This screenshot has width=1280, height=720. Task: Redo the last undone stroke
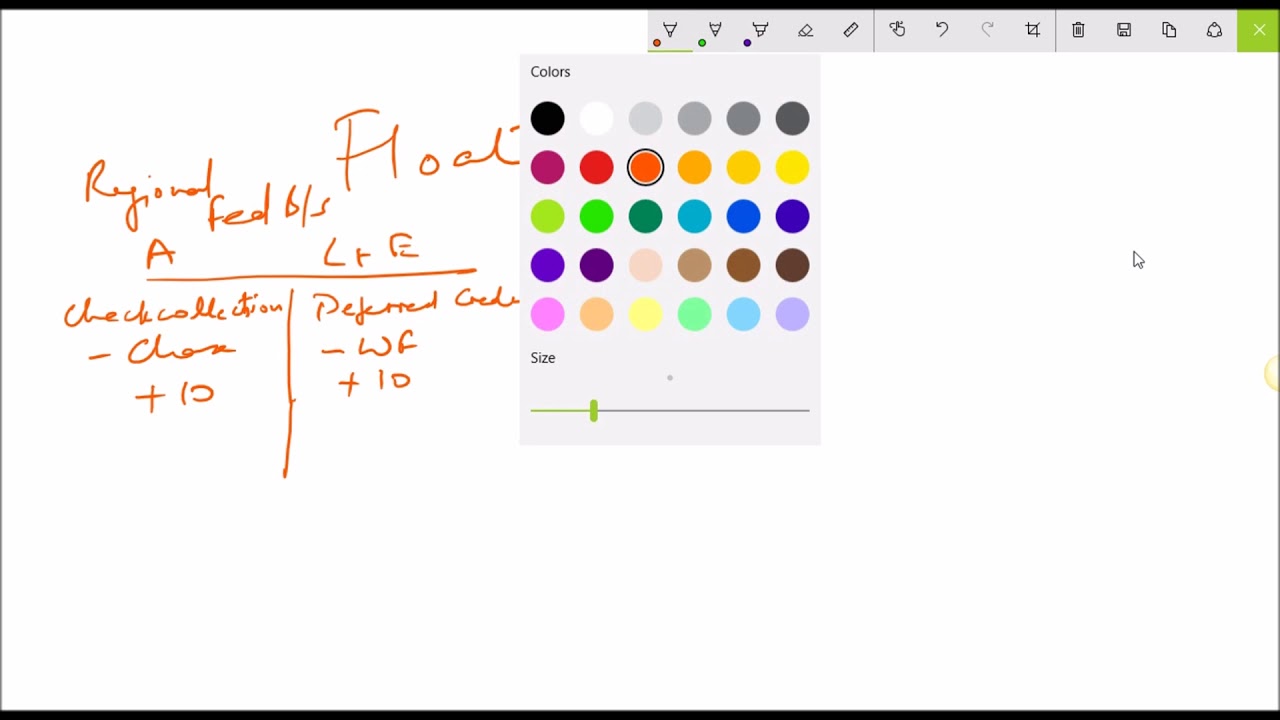pos(987,31)
